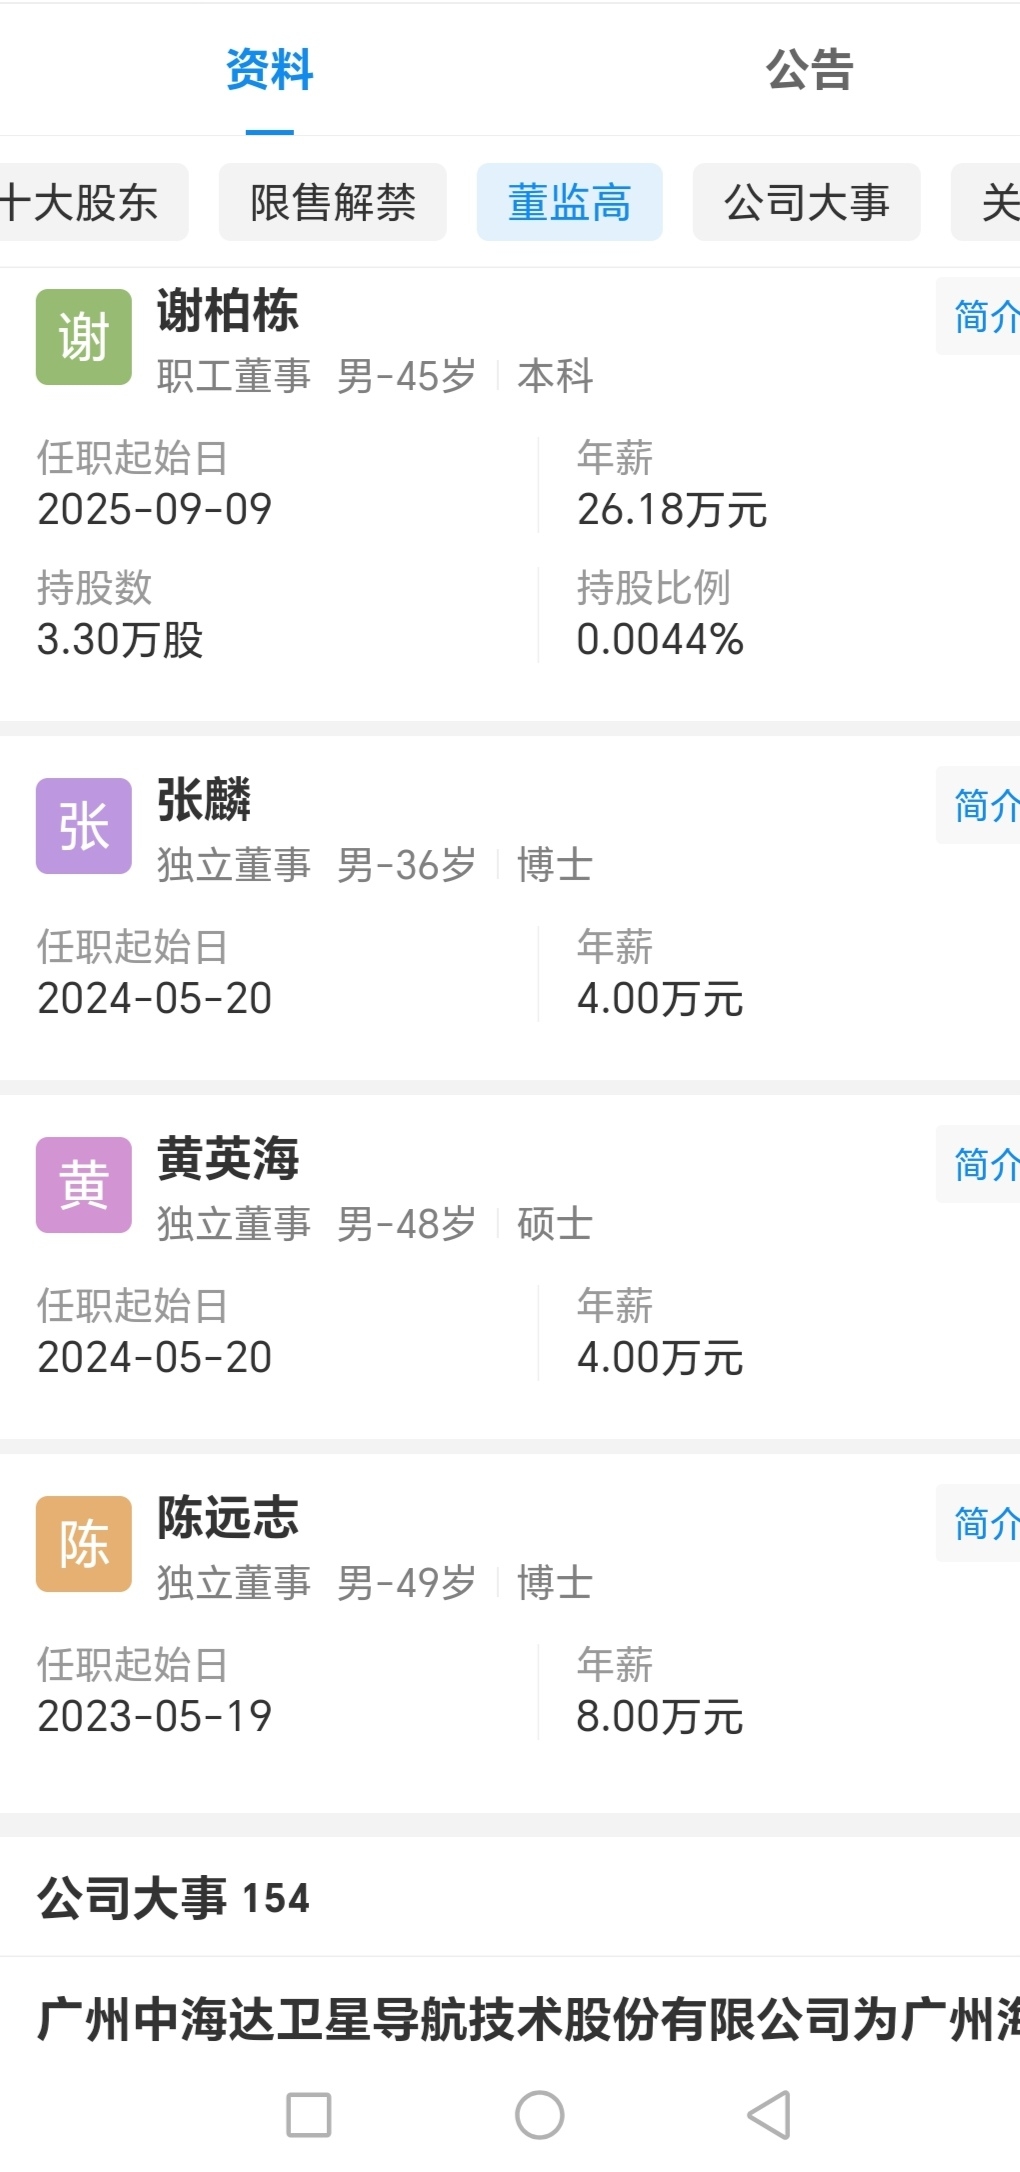Select the 资料 tab

point(270,70)
